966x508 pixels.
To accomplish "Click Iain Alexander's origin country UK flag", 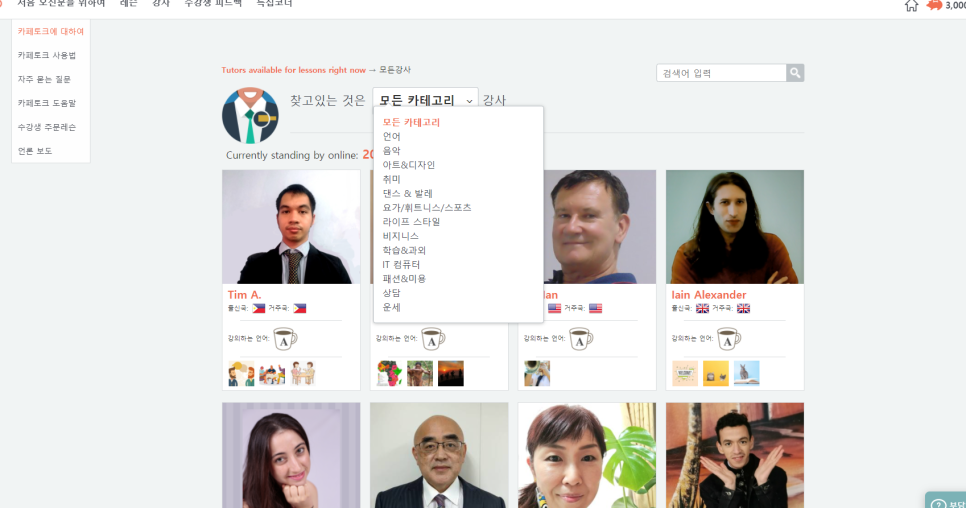I will click(x=702, y=308).
